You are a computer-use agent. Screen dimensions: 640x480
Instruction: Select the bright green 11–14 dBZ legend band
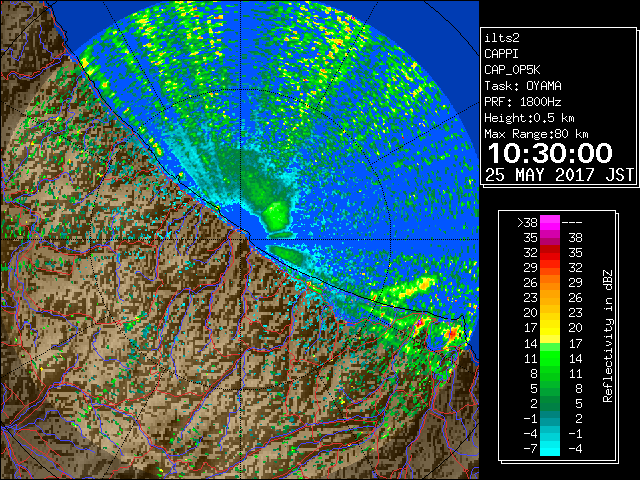pyautogui.click(x=550, y=358)
